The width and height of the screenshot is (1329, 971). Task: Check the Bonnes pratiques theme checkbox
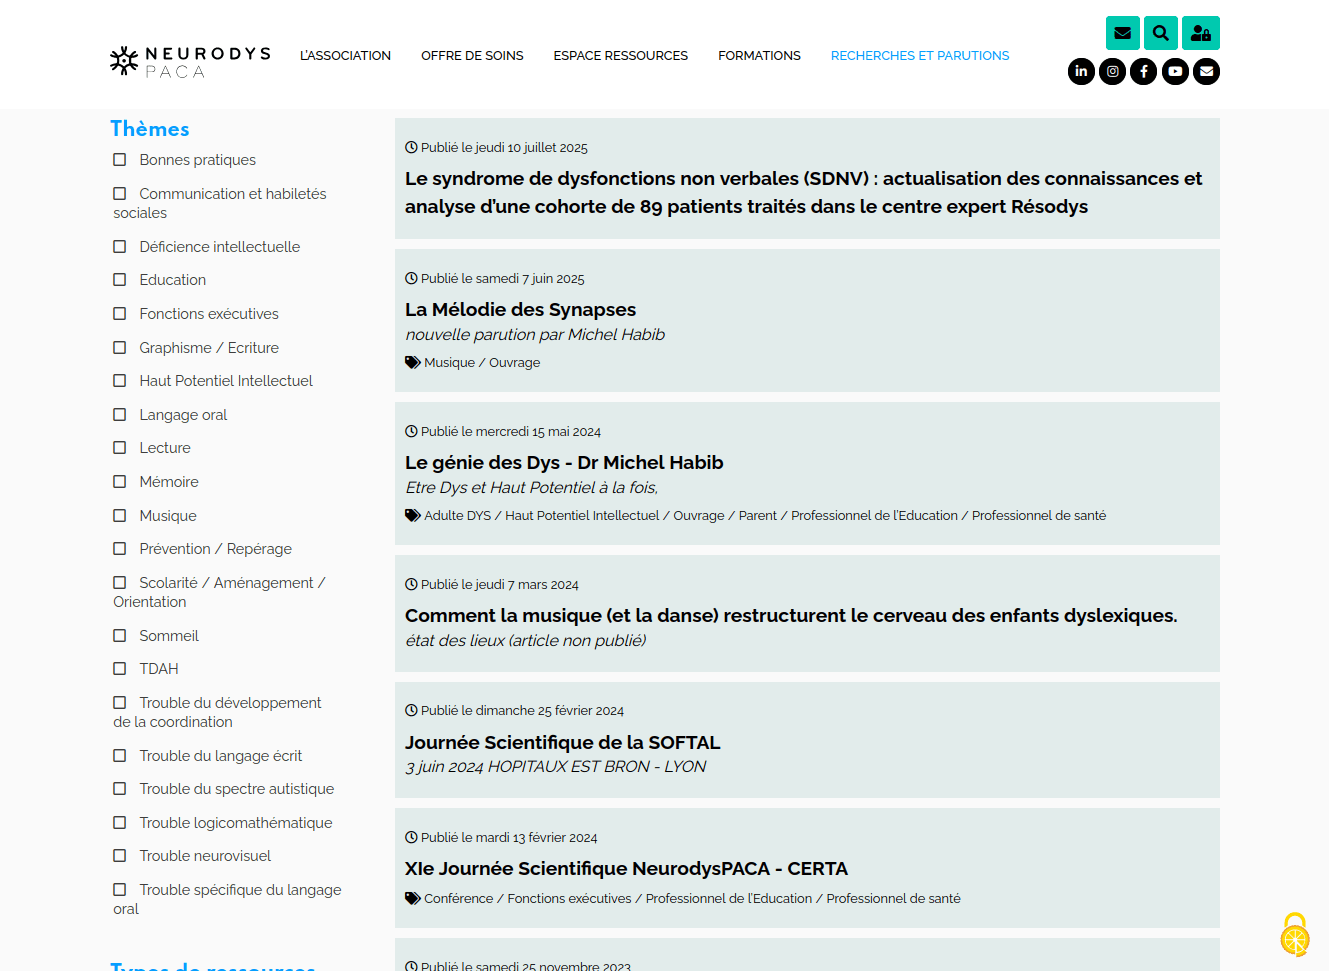click(x=120, y=160)
